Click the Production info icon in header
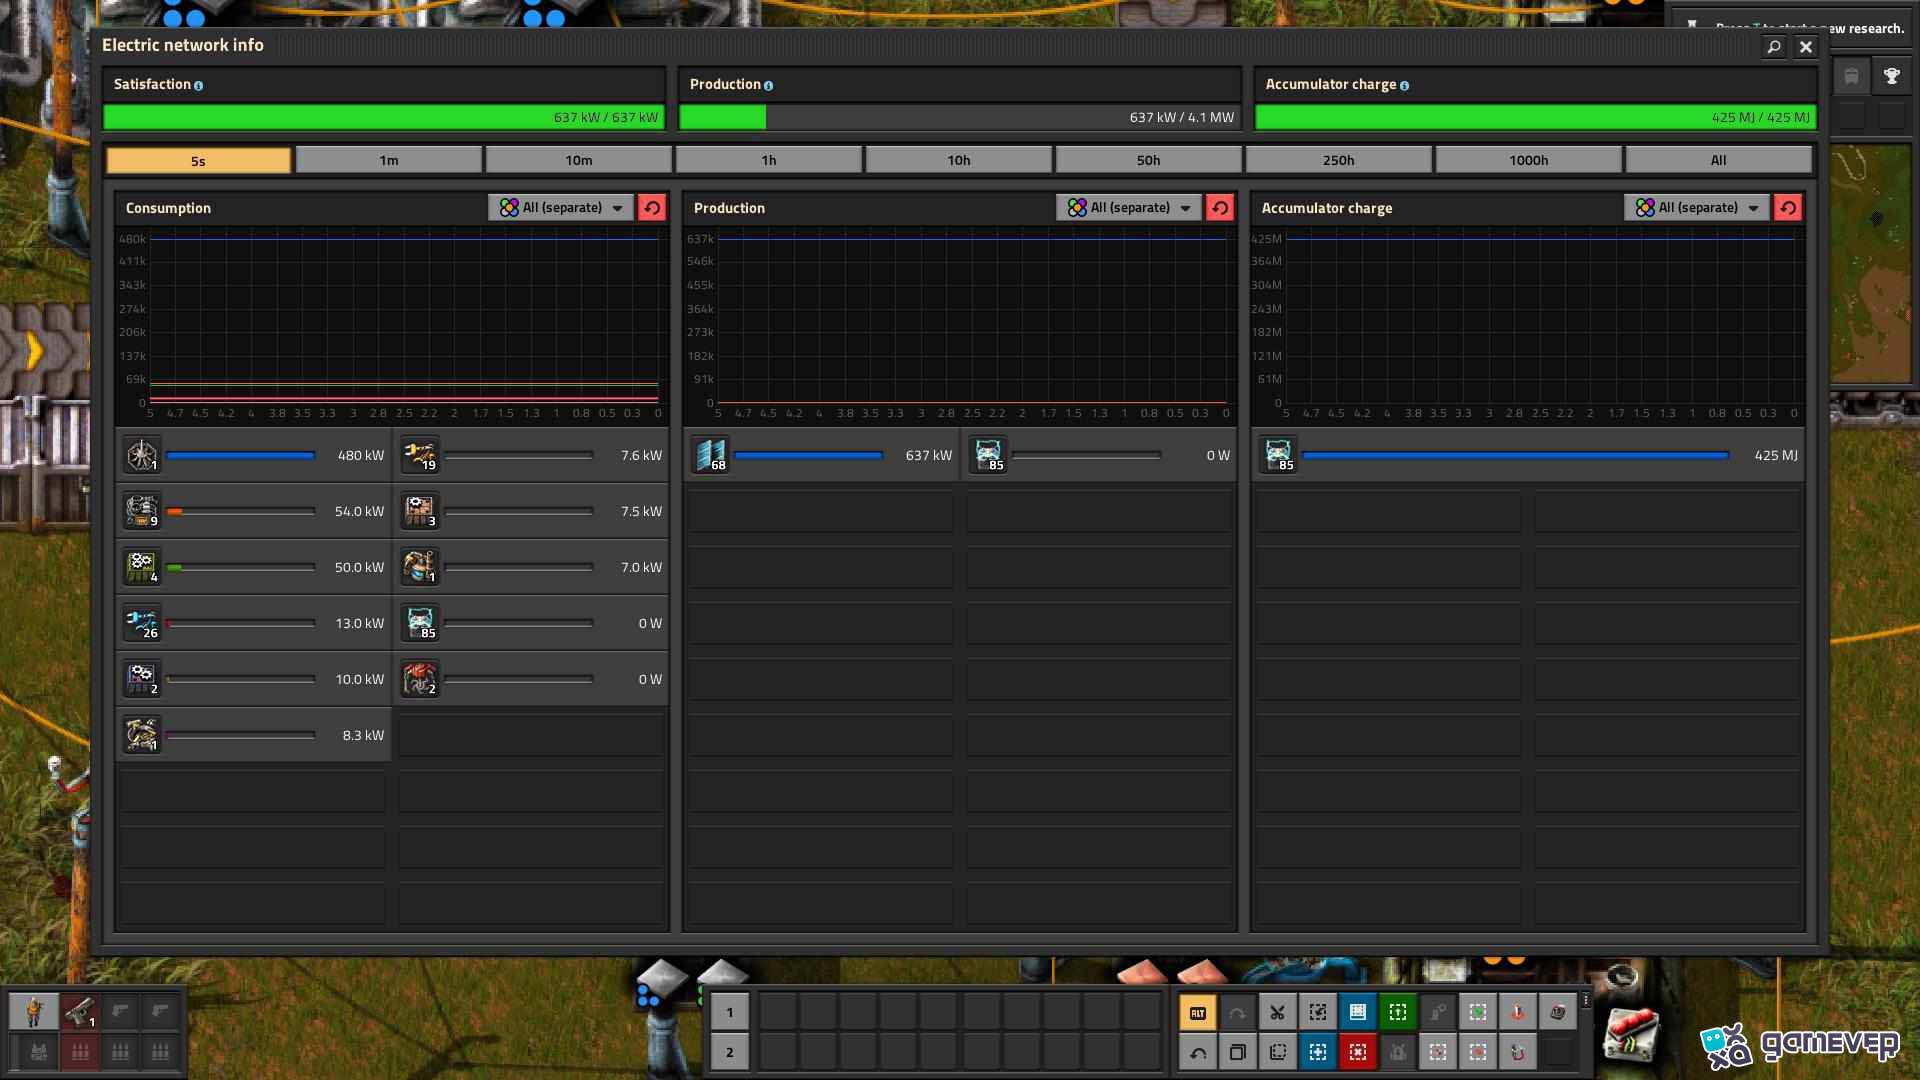 click(x=768, y=86)
